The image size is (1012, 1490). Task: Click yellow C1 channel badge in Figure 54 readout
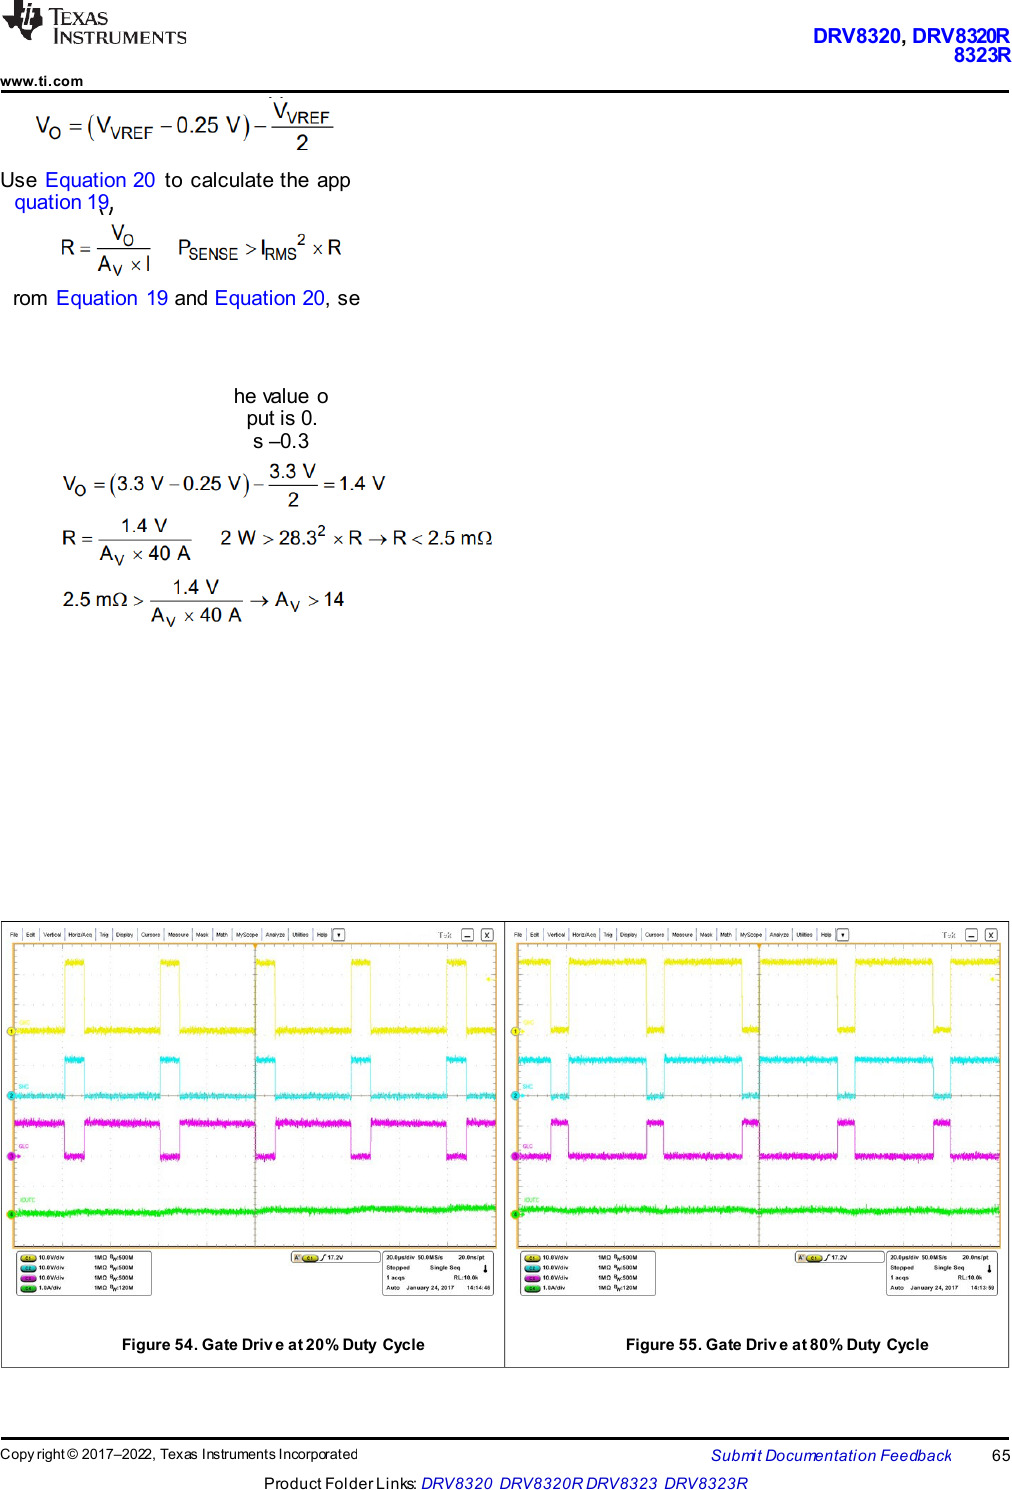pos(28,1258)
